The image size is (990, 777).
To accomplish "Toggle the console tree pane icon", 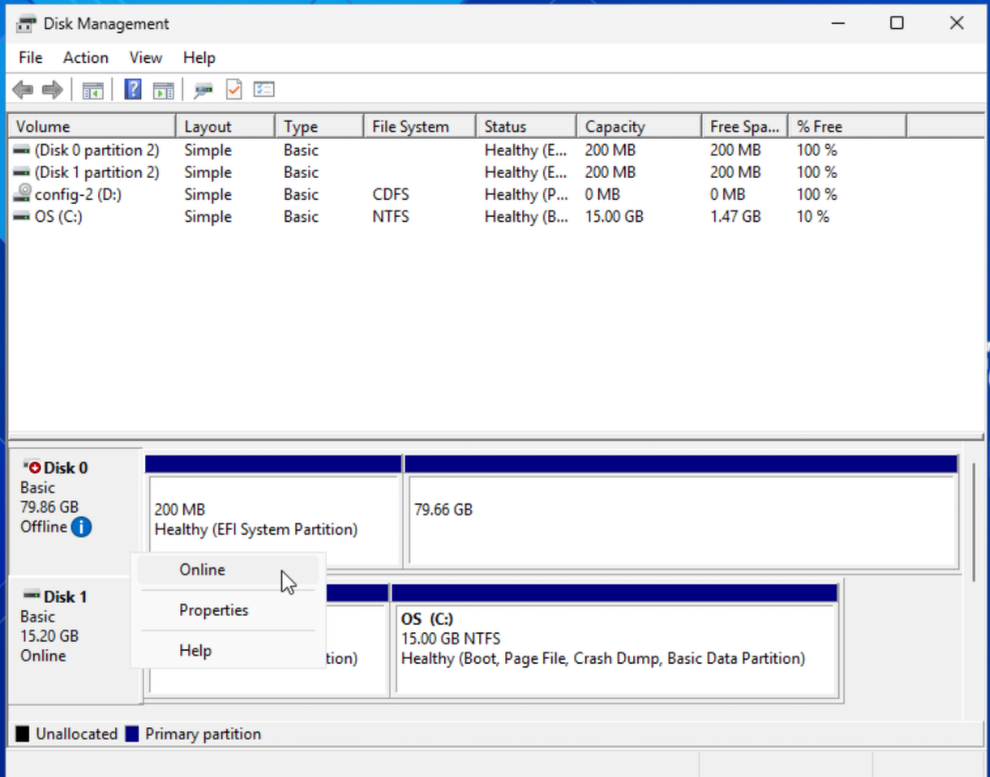I will point(93,89).
